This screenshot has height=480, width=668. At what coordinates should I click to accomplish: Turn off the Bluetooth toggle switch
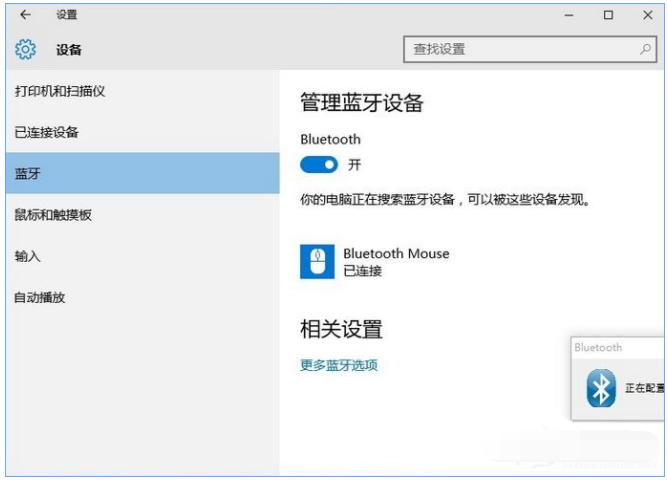(x=319, y=165)
